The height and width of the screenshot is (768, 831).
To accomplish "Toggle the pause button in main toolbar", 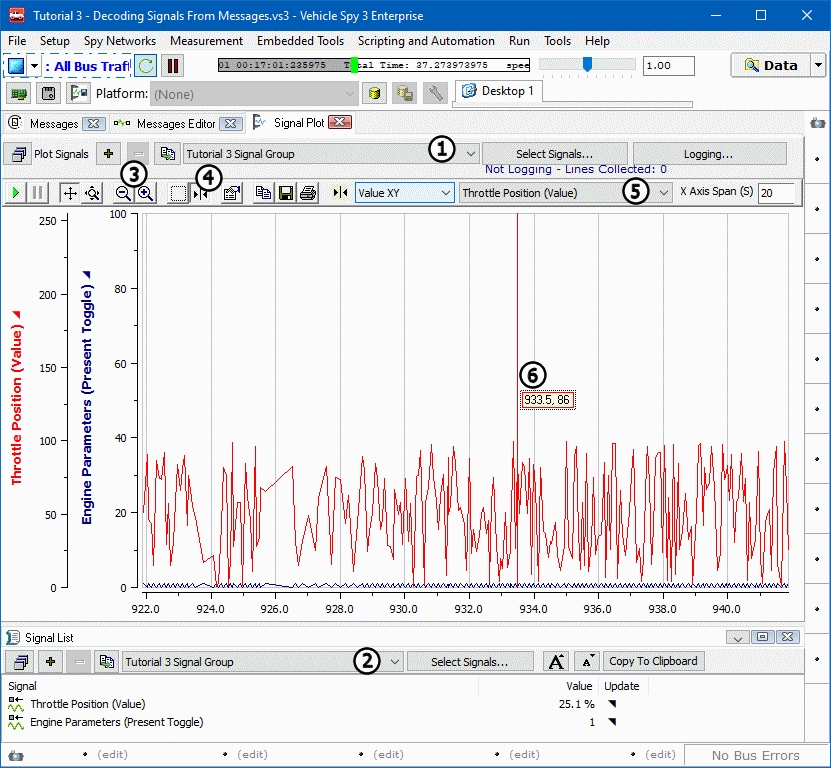I will tap(172, 66).
